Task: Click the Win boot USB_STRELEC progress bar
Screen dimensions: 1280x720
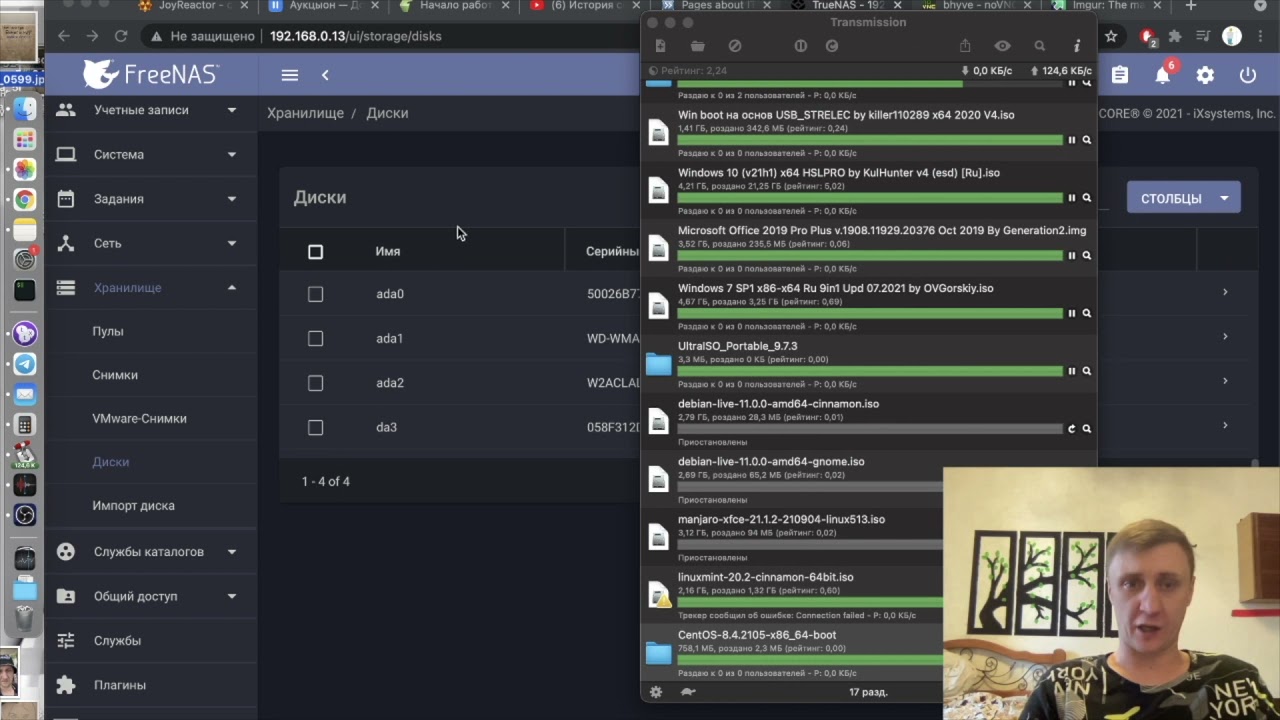Action: click(x=870, y=140)
